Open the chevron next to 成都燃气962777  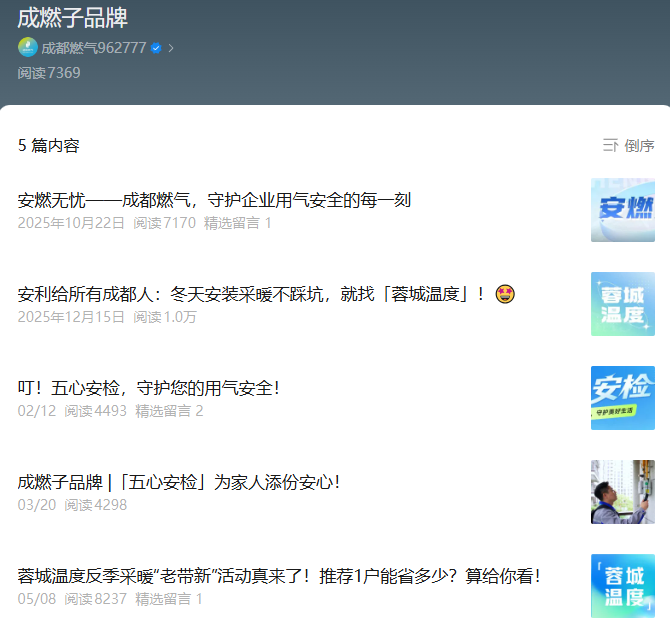tap(171, 48)
